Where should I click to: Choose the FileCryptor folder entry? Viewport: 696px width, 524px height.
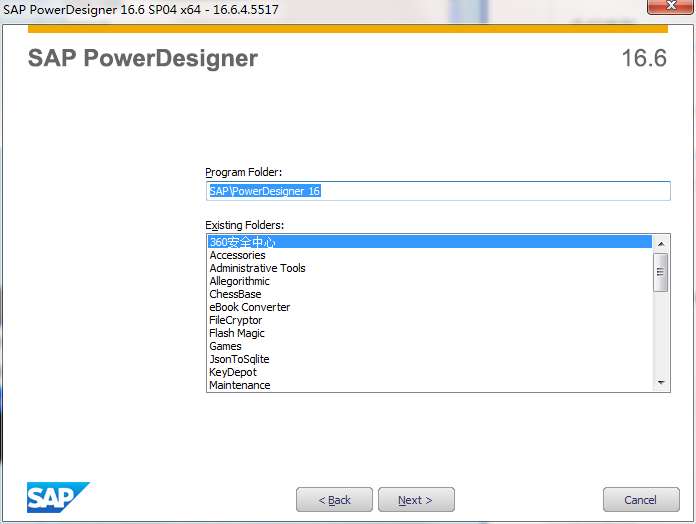coord(235,320)
